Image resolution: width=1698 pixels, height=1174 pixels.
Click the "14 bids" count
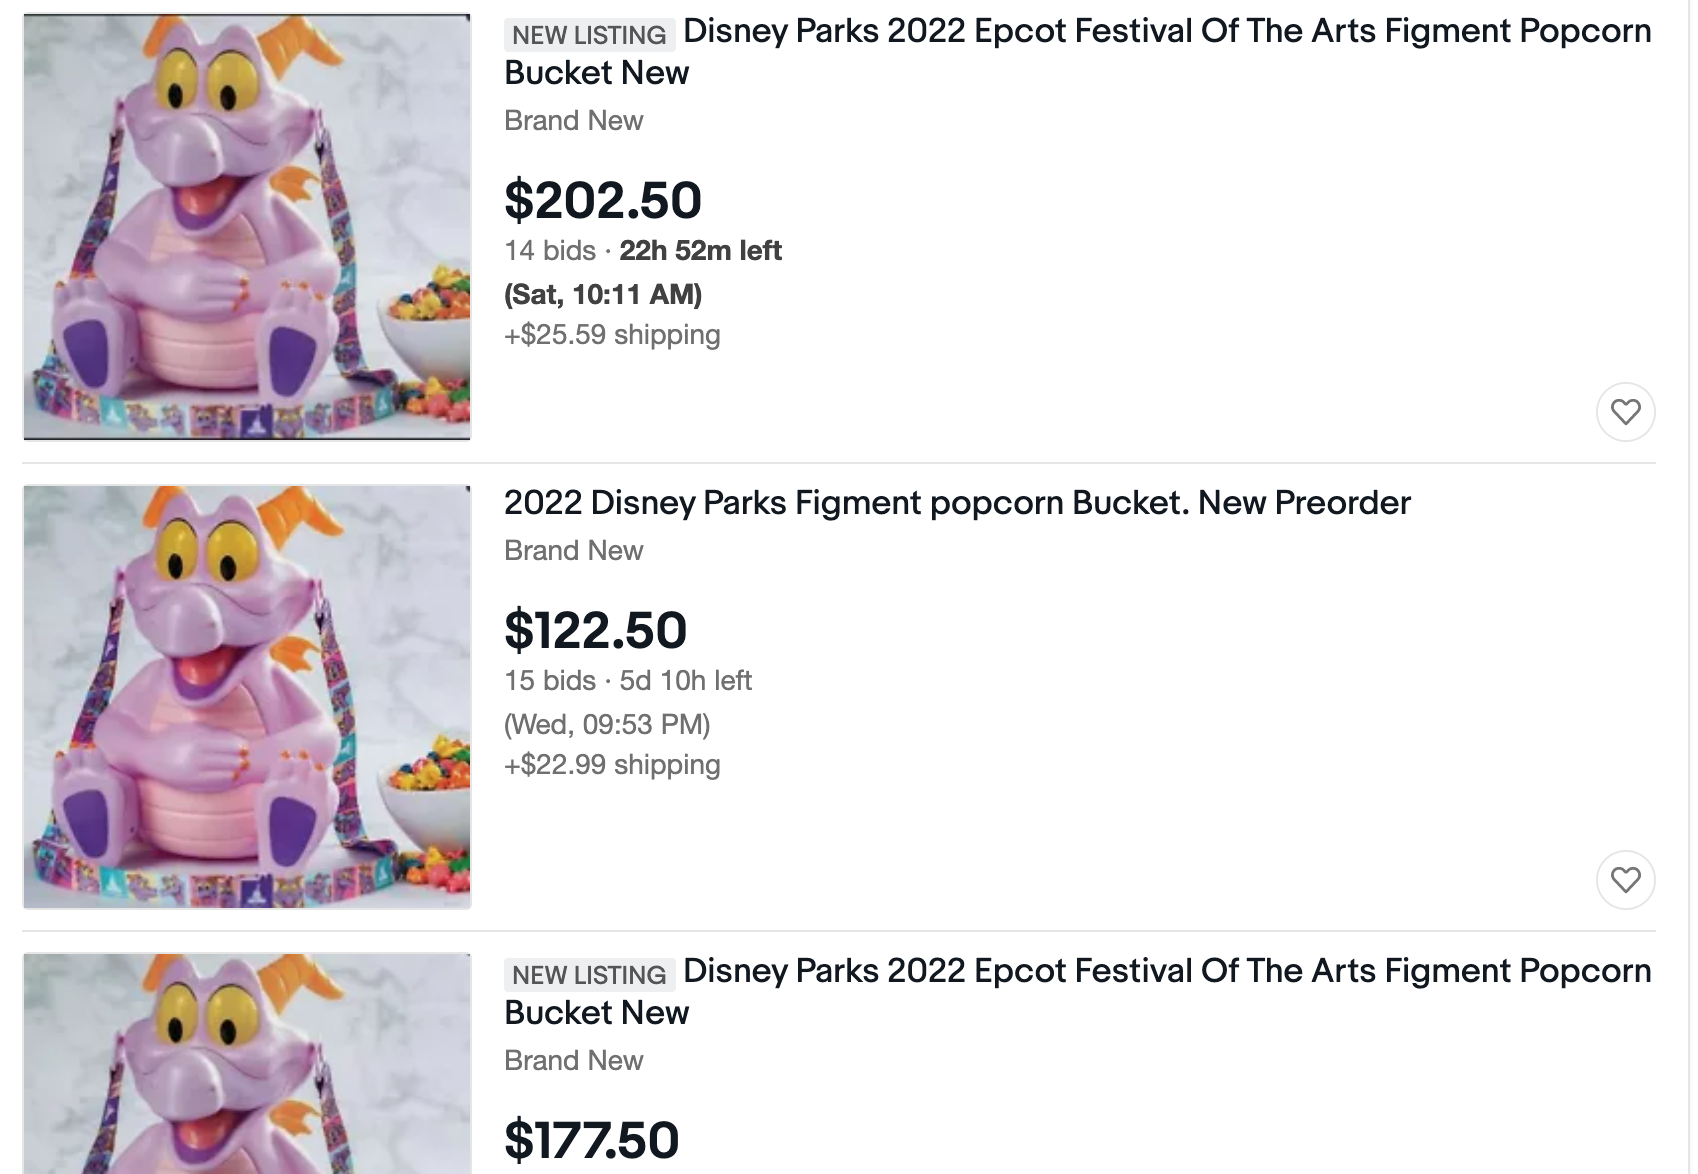point(550,250)
